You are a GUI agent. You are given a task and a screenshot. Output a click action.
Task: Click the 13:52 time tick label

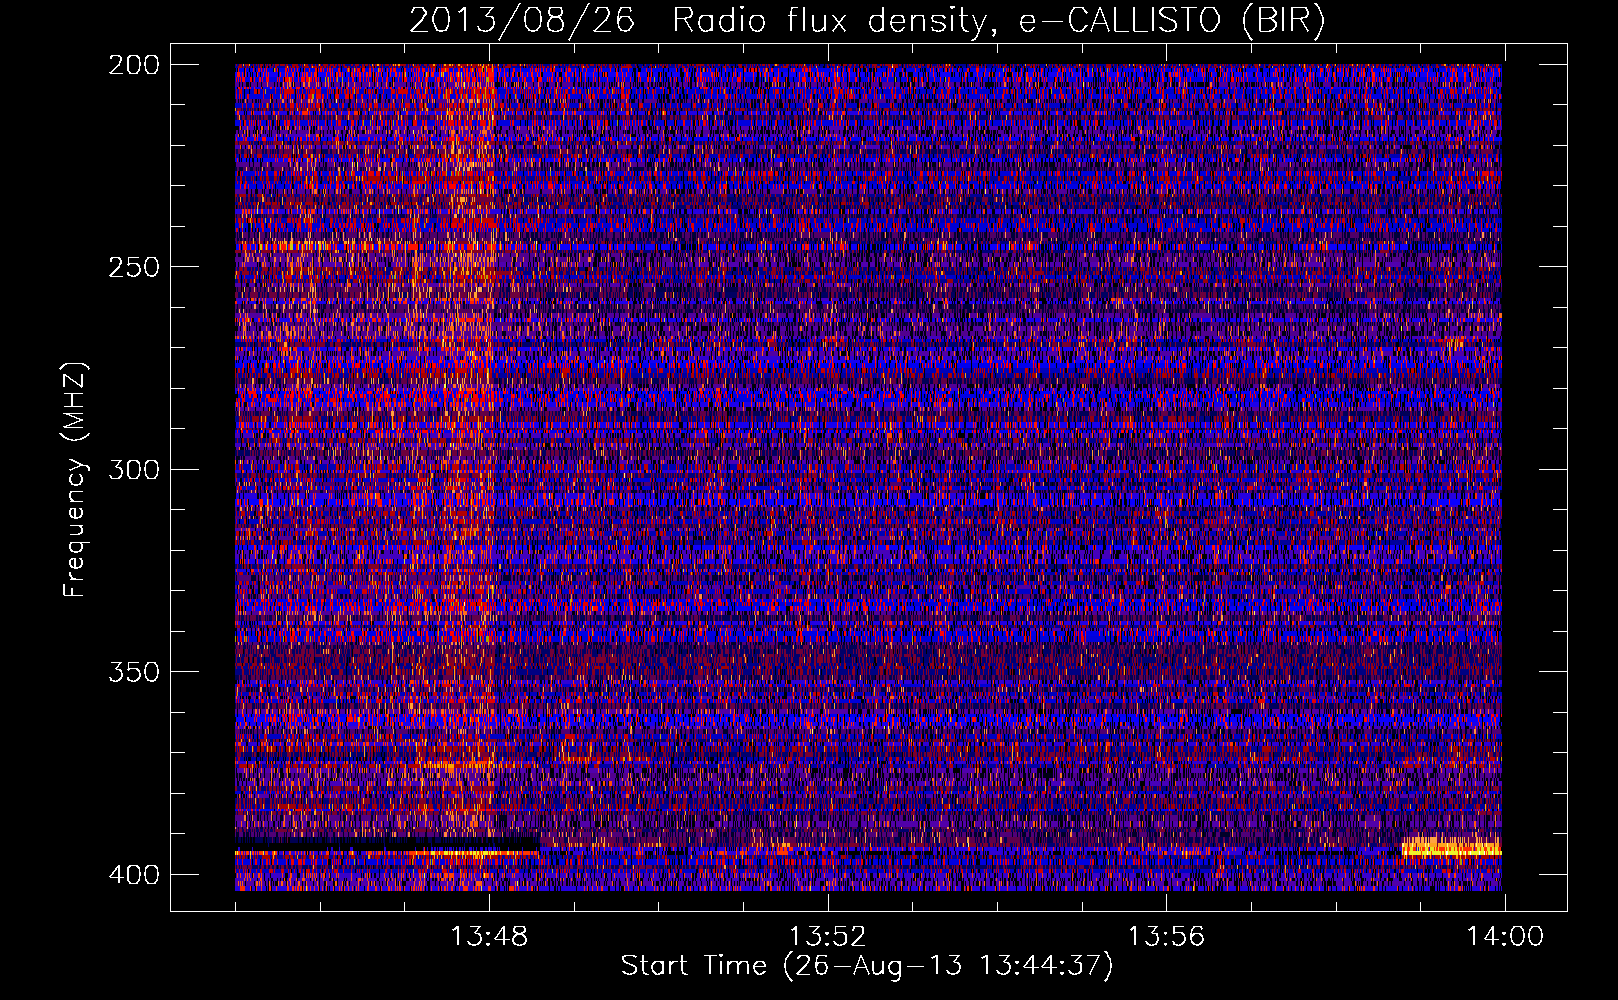(x=827, y=937)
